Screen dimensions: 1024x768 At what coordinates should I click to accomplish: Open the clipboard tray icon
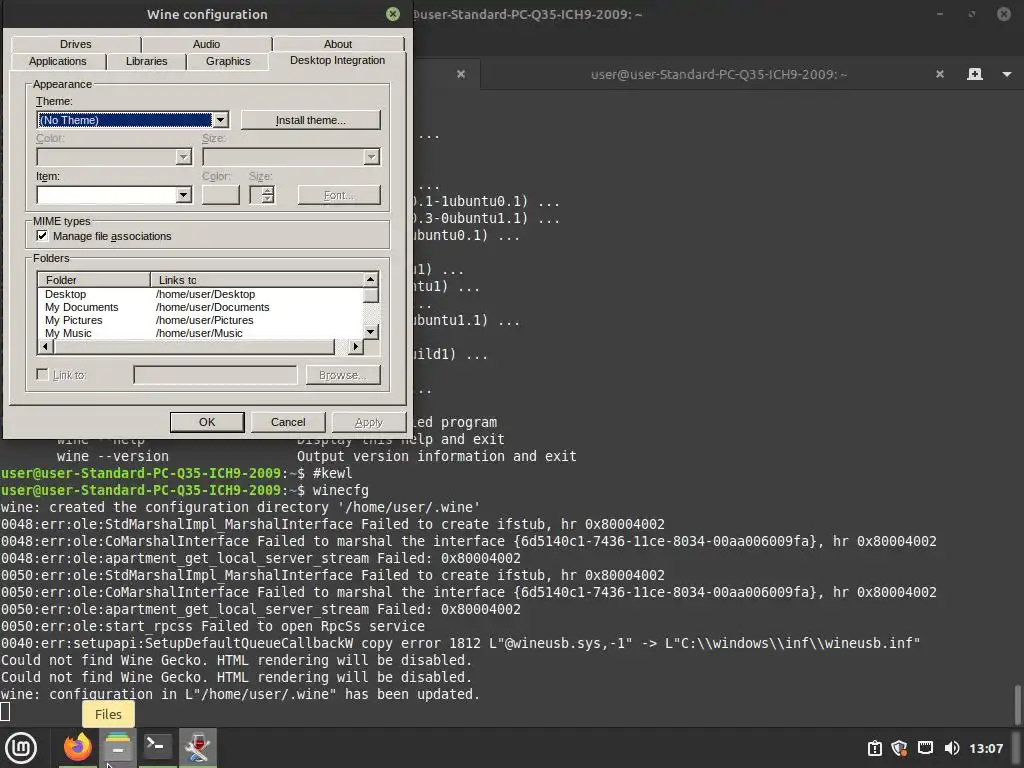(874, 748)
